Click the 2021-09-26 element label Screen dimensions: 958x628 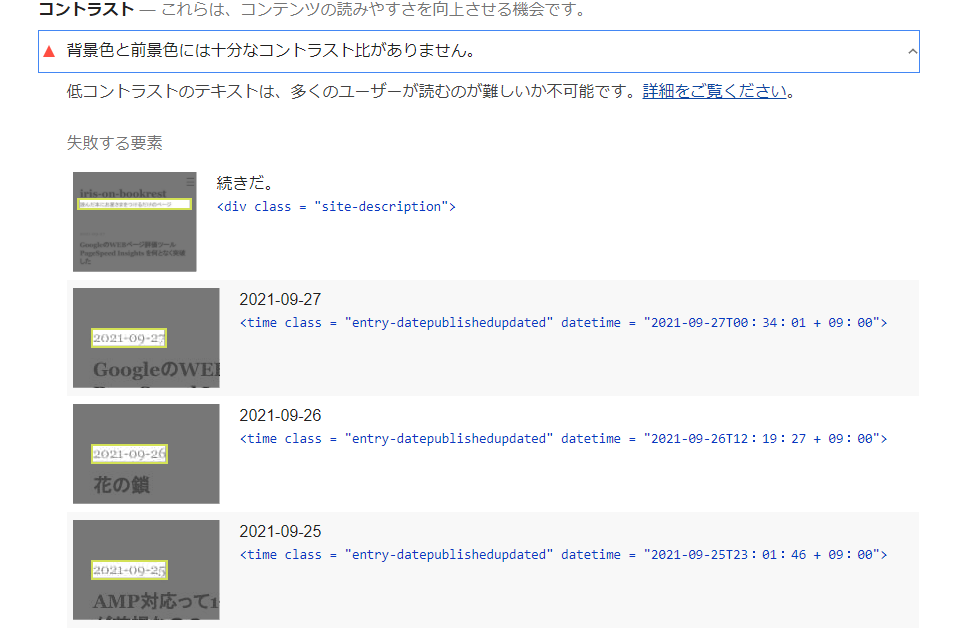point(280,416)
